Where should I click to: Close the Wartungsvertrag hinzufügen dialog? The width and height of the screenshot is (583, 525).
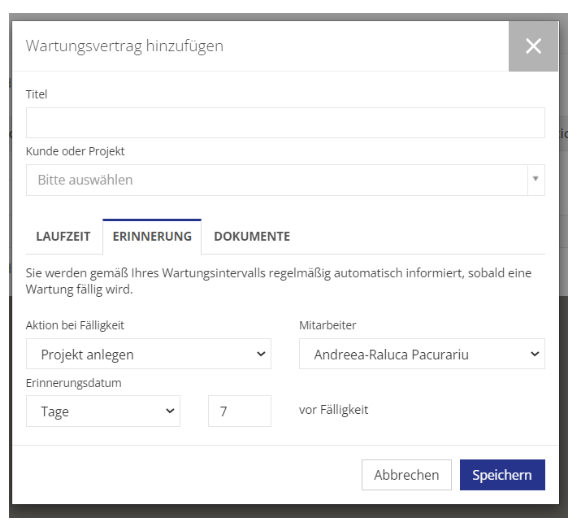point(533,46)
